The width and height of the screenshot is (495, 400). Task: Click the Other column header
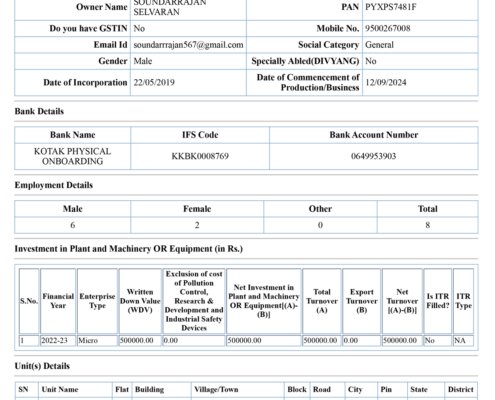(x=320, y=209)
